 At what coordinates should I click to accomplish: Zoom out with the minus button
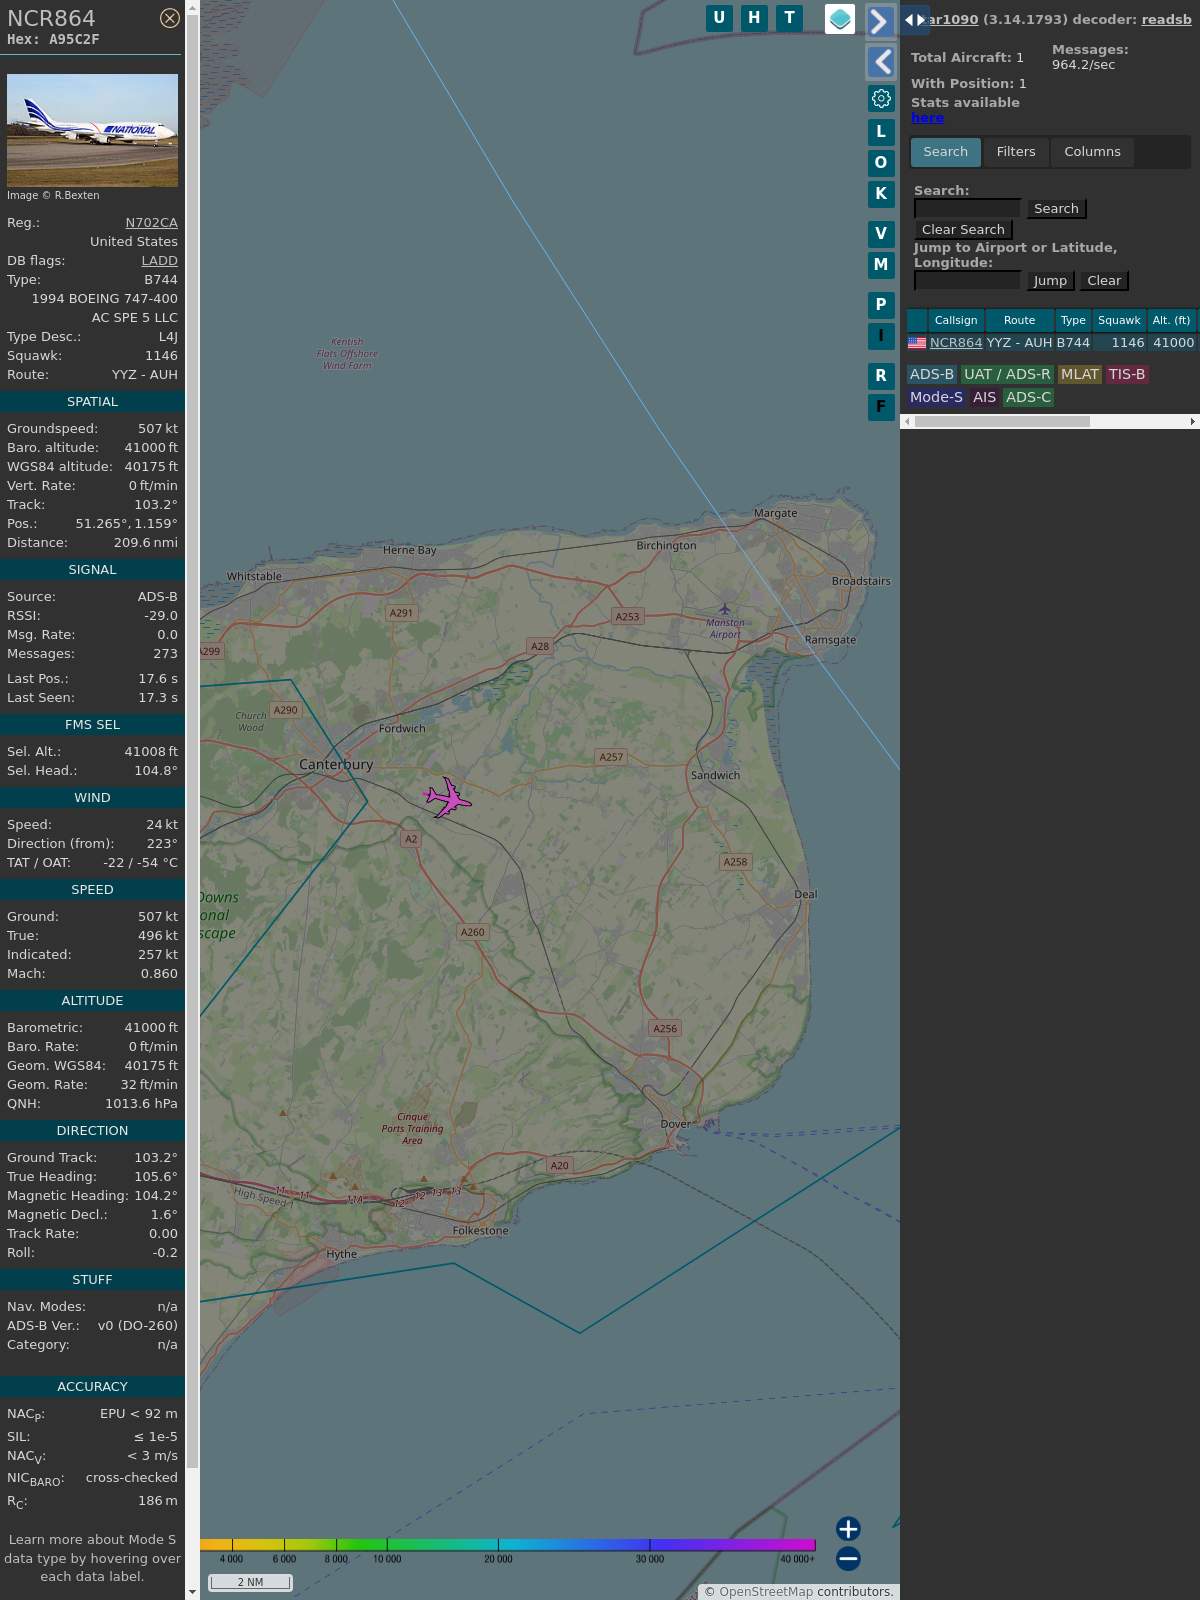click(x=848, y=1558)
